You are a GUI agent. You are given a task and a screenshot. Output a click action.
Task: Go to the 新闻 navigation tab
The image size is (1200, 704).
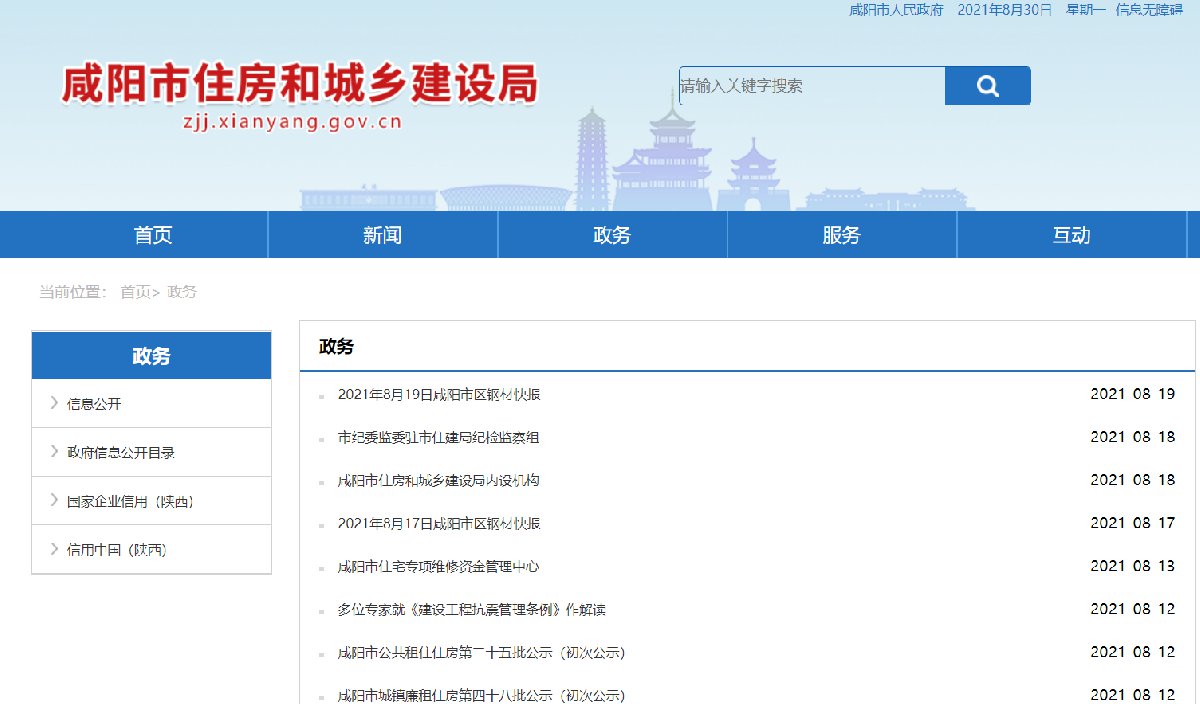click(x=382, y=235)
